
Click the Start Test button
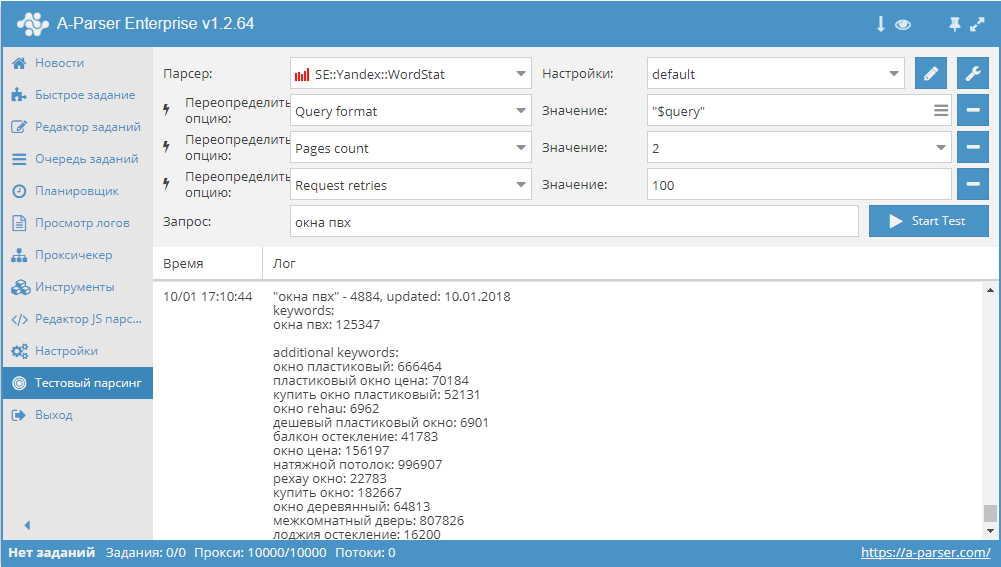(x=929, y=221)
